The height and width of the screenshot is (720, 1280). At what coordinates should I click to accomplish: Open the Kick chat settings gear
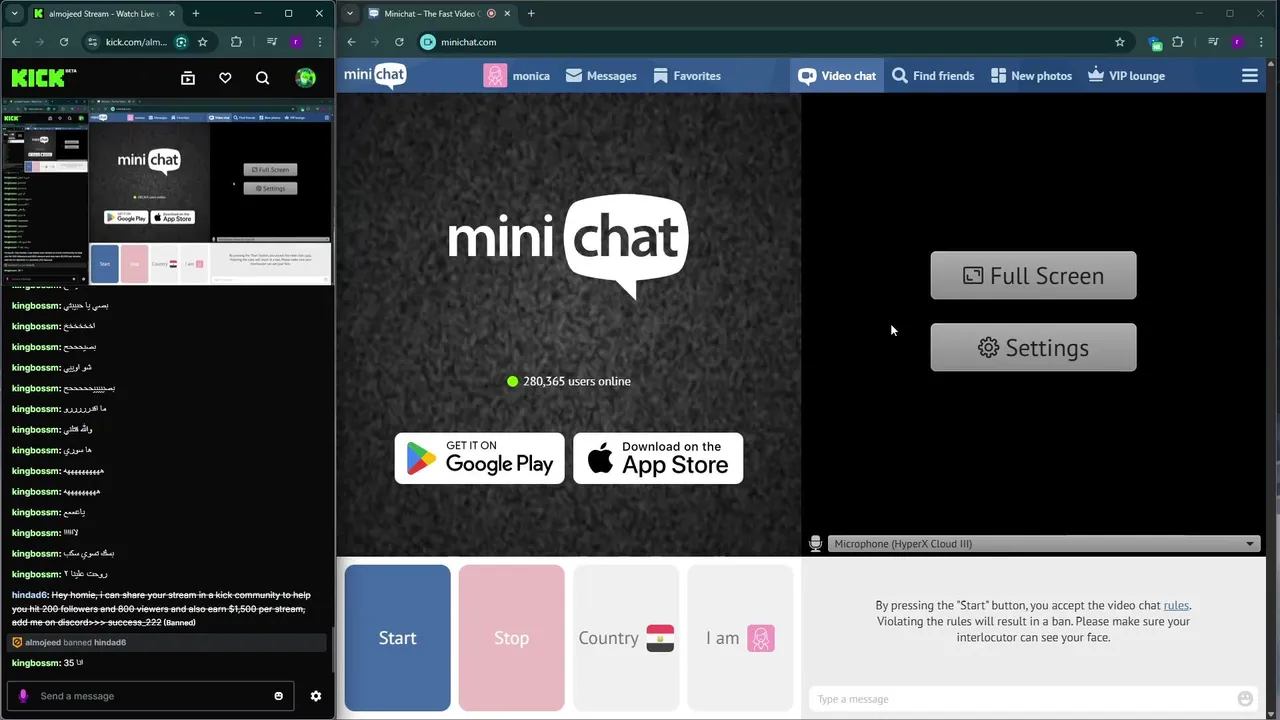point(316,696)
